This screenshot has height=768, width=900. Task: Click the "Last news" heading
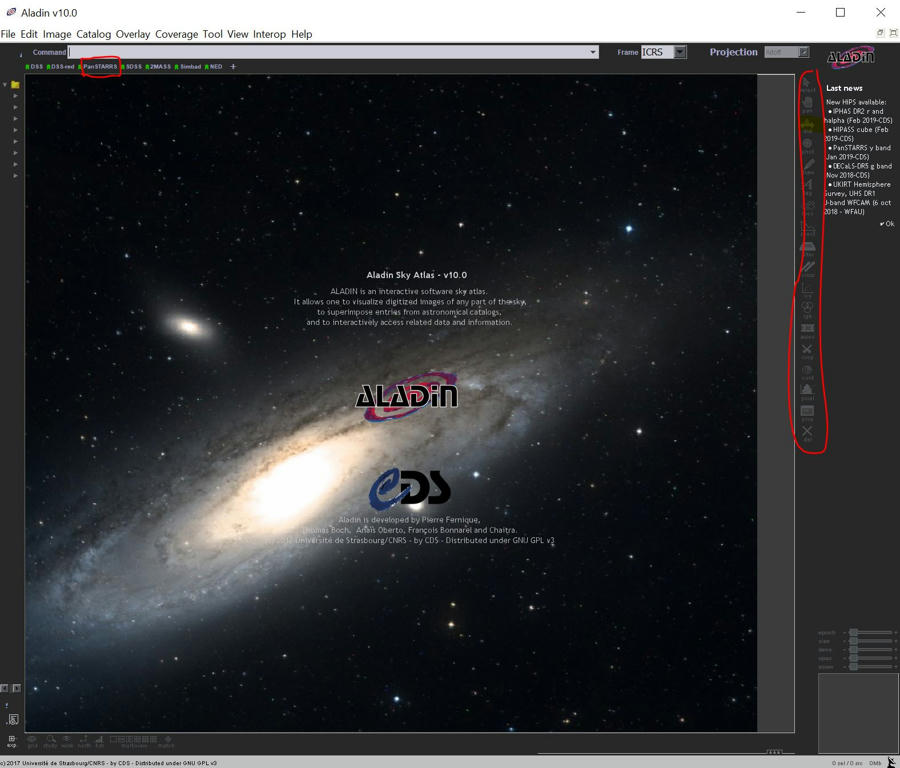point(844,88)
